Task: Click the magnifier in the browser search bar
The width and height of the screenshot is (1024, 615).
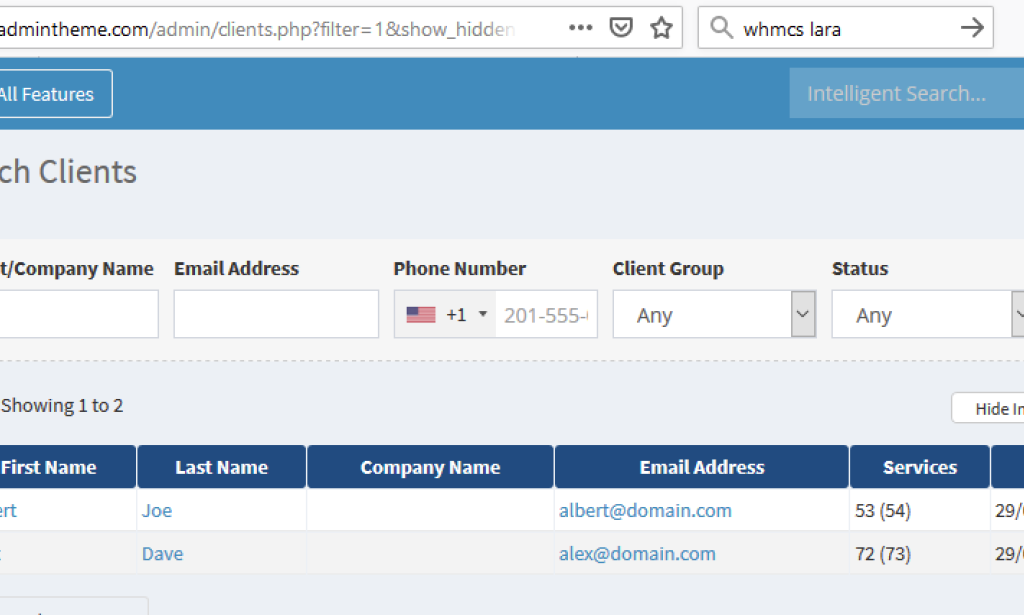Action: pyautogui.click(x=721, y=28)
